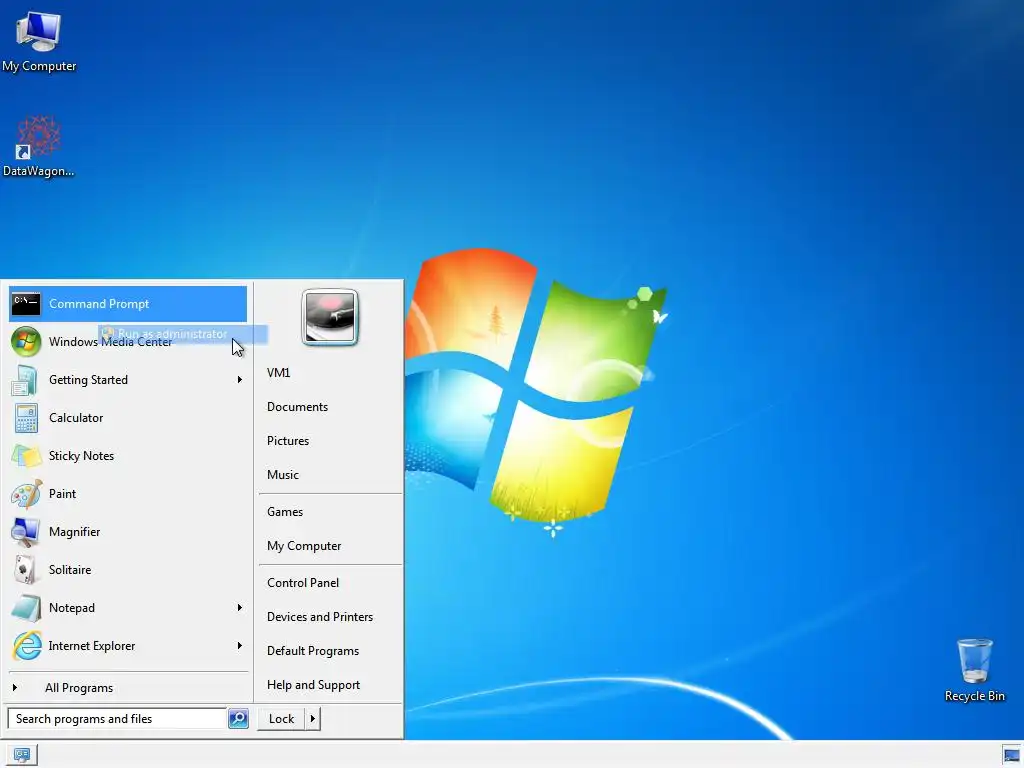
Task: Open Control Panel
Action: click(x=303, y=583)
